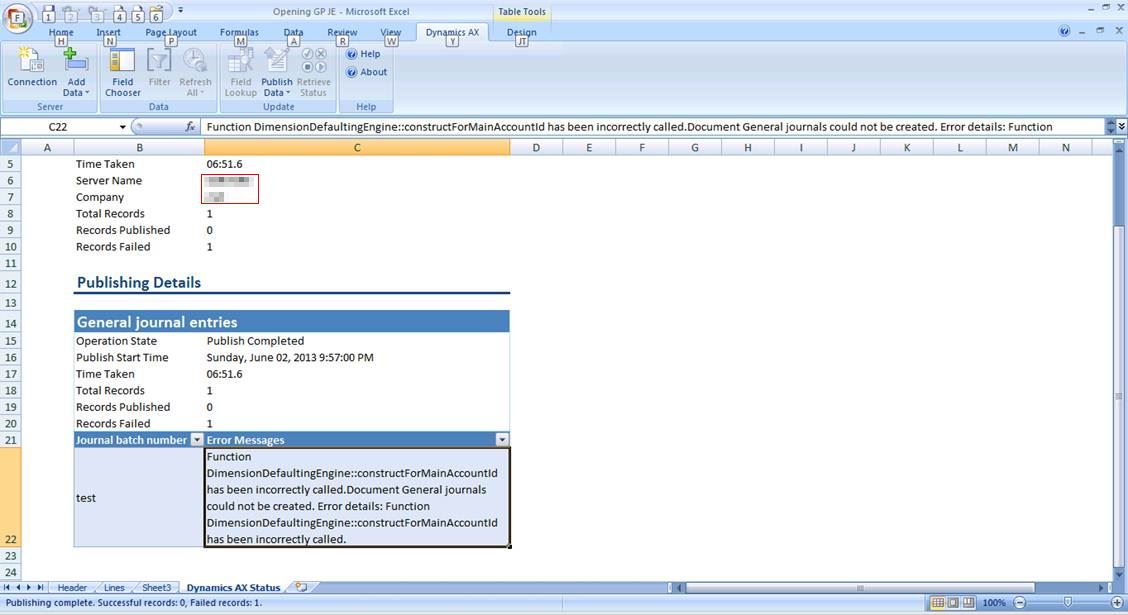
Task: Open the Name Box dropdown arrow
Action: click(x=122, y=127)
